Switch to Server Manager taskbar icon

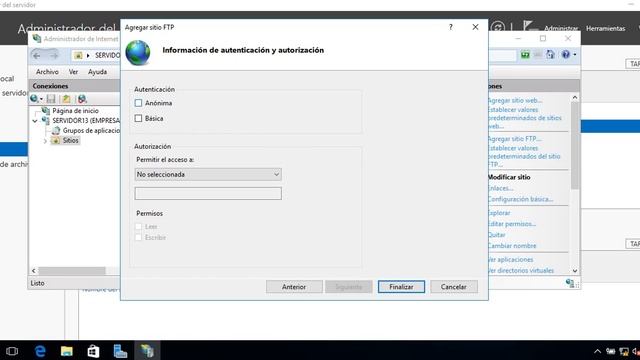coord(120,351)
